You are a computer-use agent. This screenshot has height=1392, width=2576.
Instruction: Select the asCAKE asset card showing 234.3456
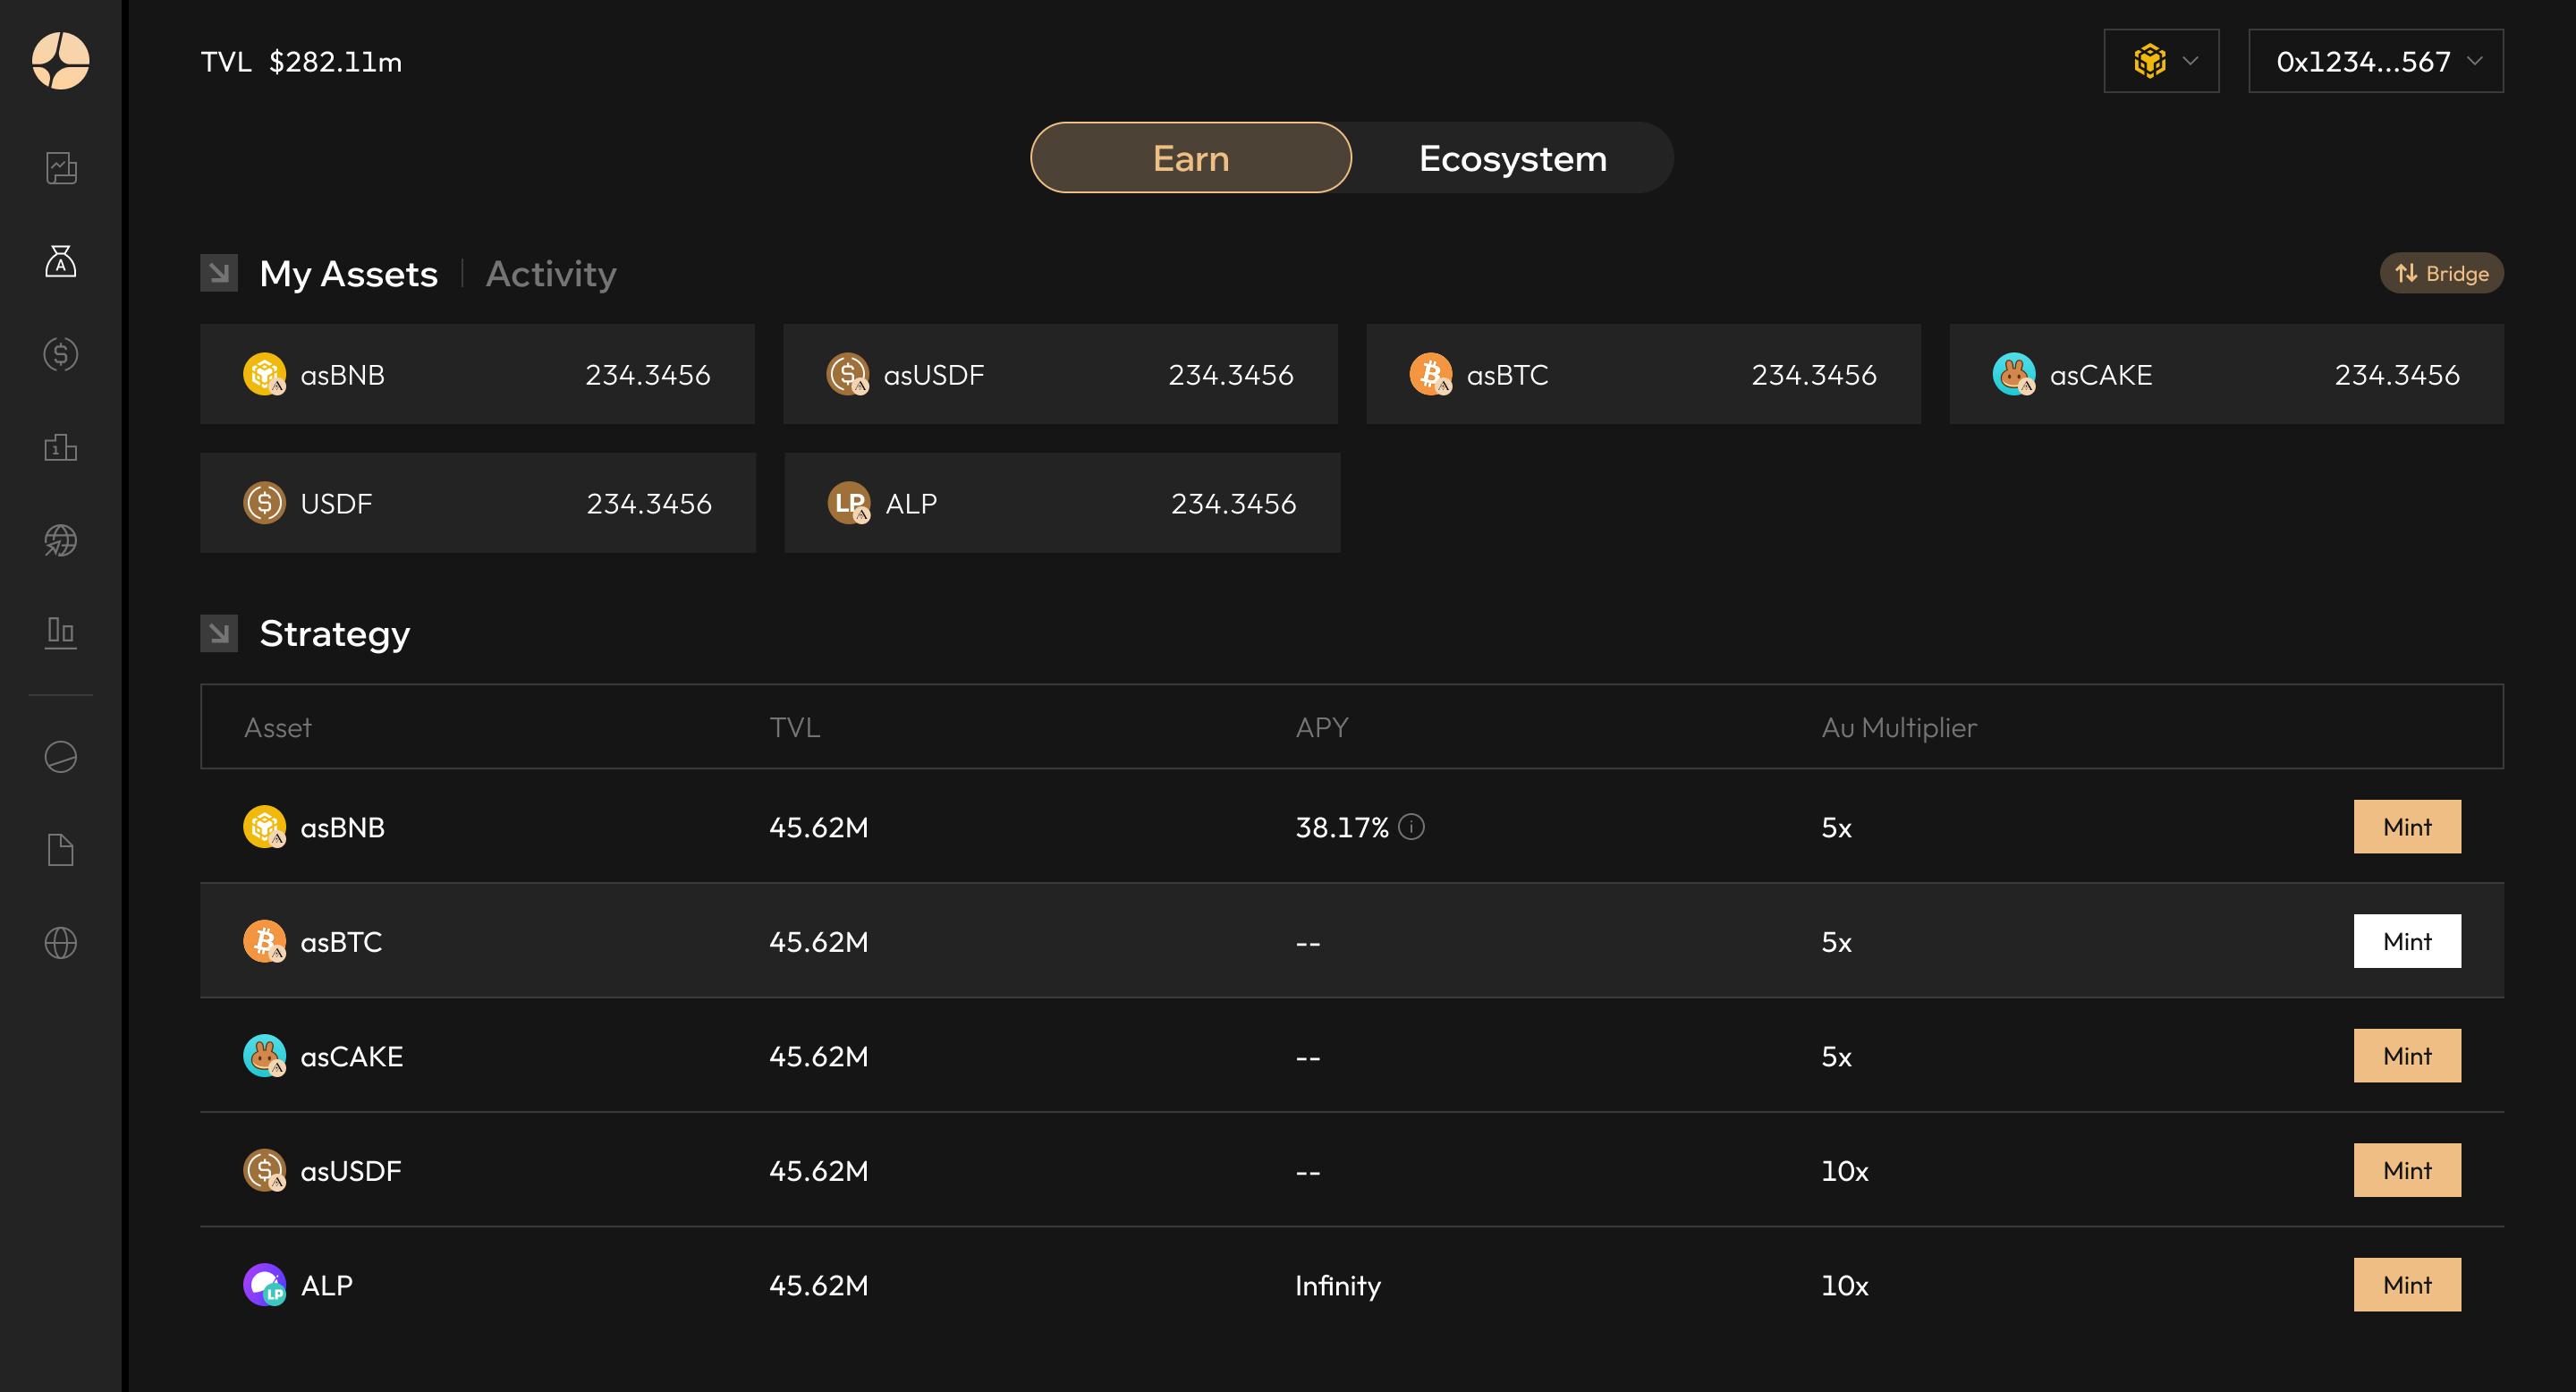tap(2228, 374)
